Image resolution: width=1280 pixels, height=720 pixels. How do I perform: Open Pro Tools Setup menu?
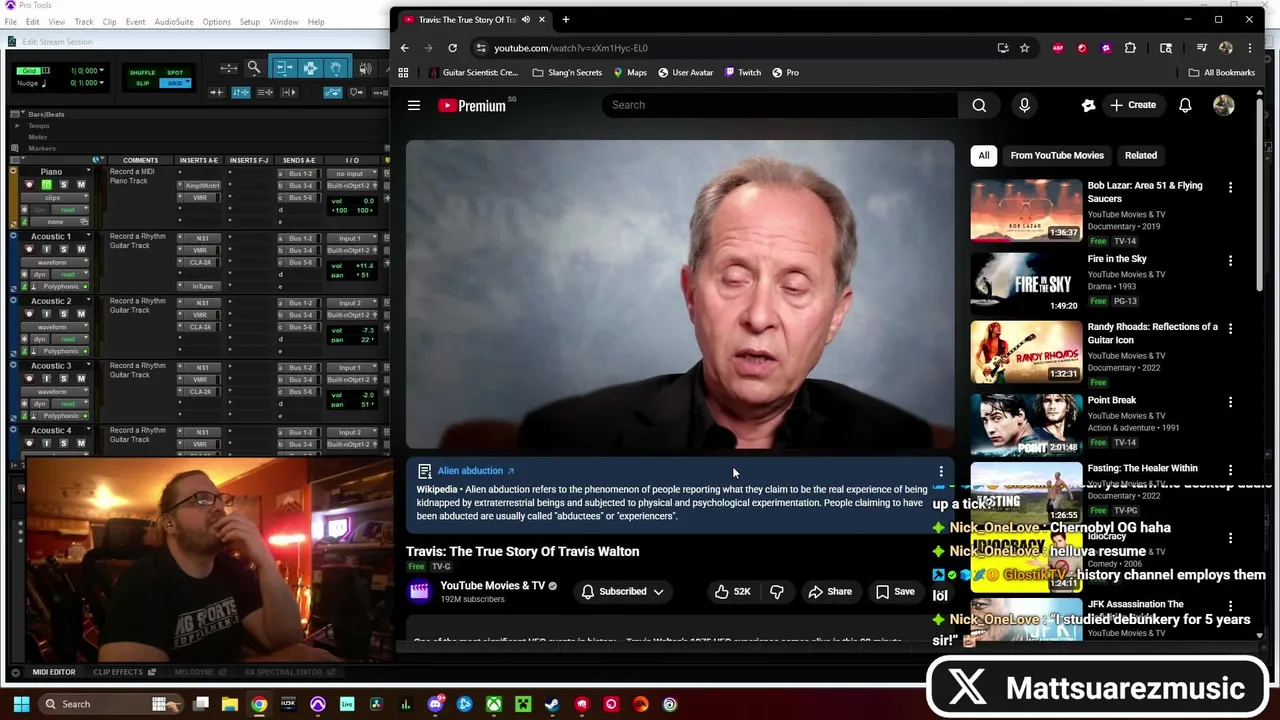click(249, 22)
